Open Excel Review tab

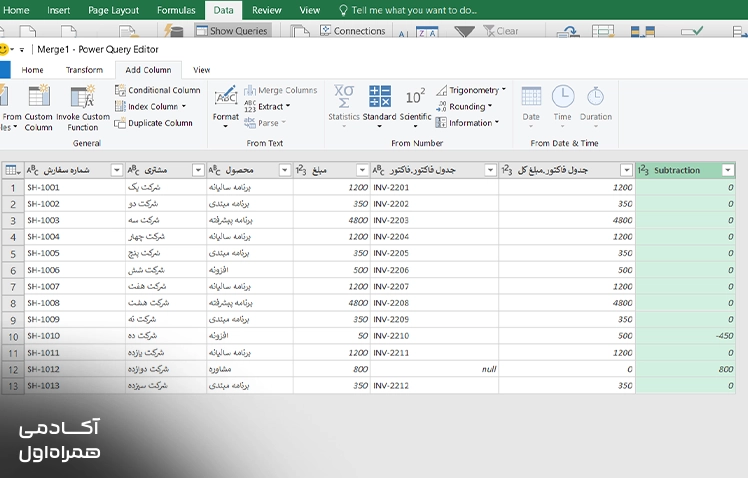click(267, 10)
